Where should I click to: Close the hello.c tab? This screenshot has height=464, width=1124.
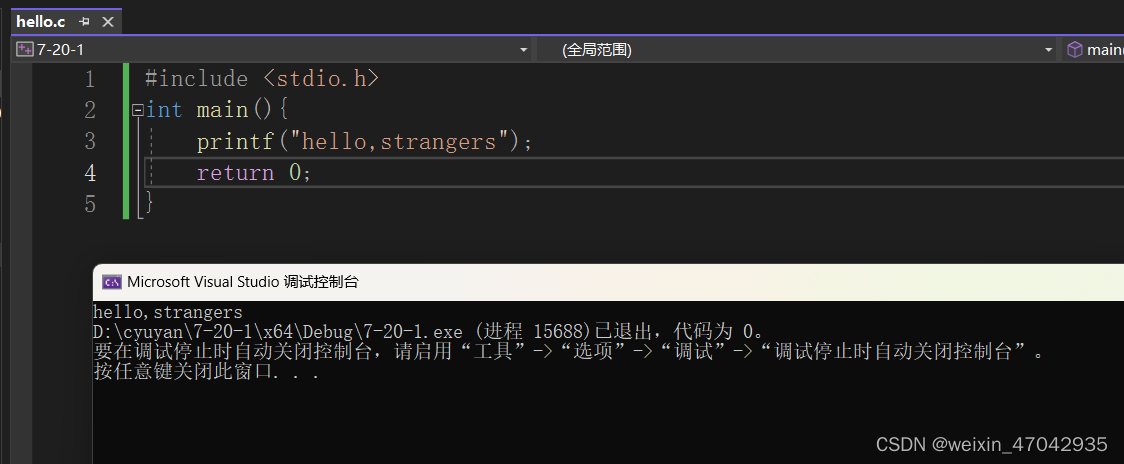coord(108,22)
